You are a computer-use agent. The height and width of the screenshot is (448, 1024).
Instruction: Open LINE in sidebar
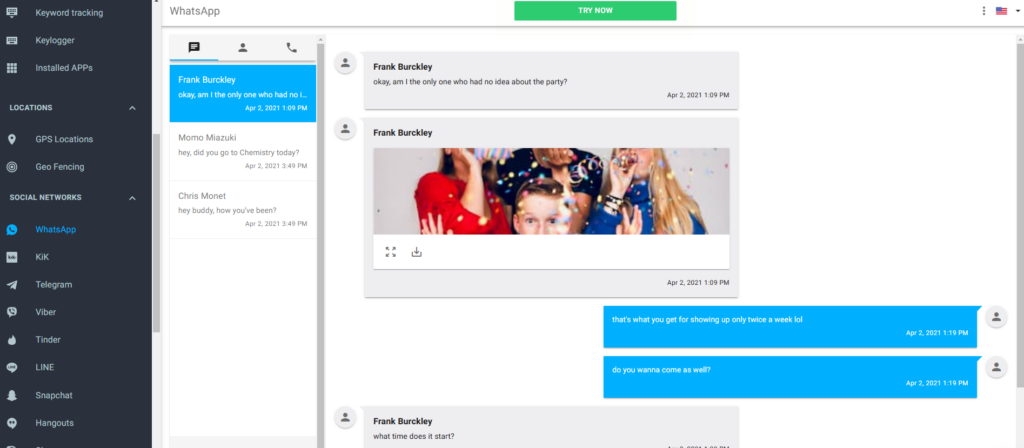[44, 368]
